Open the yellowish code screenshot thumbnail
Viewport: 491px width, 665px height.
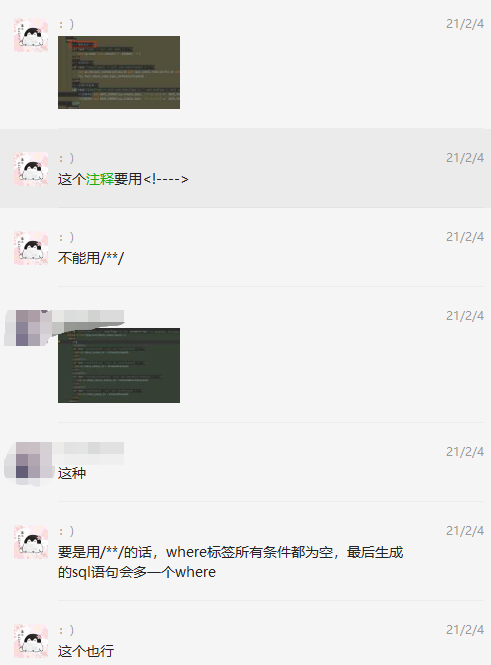[x=119, y=72]
